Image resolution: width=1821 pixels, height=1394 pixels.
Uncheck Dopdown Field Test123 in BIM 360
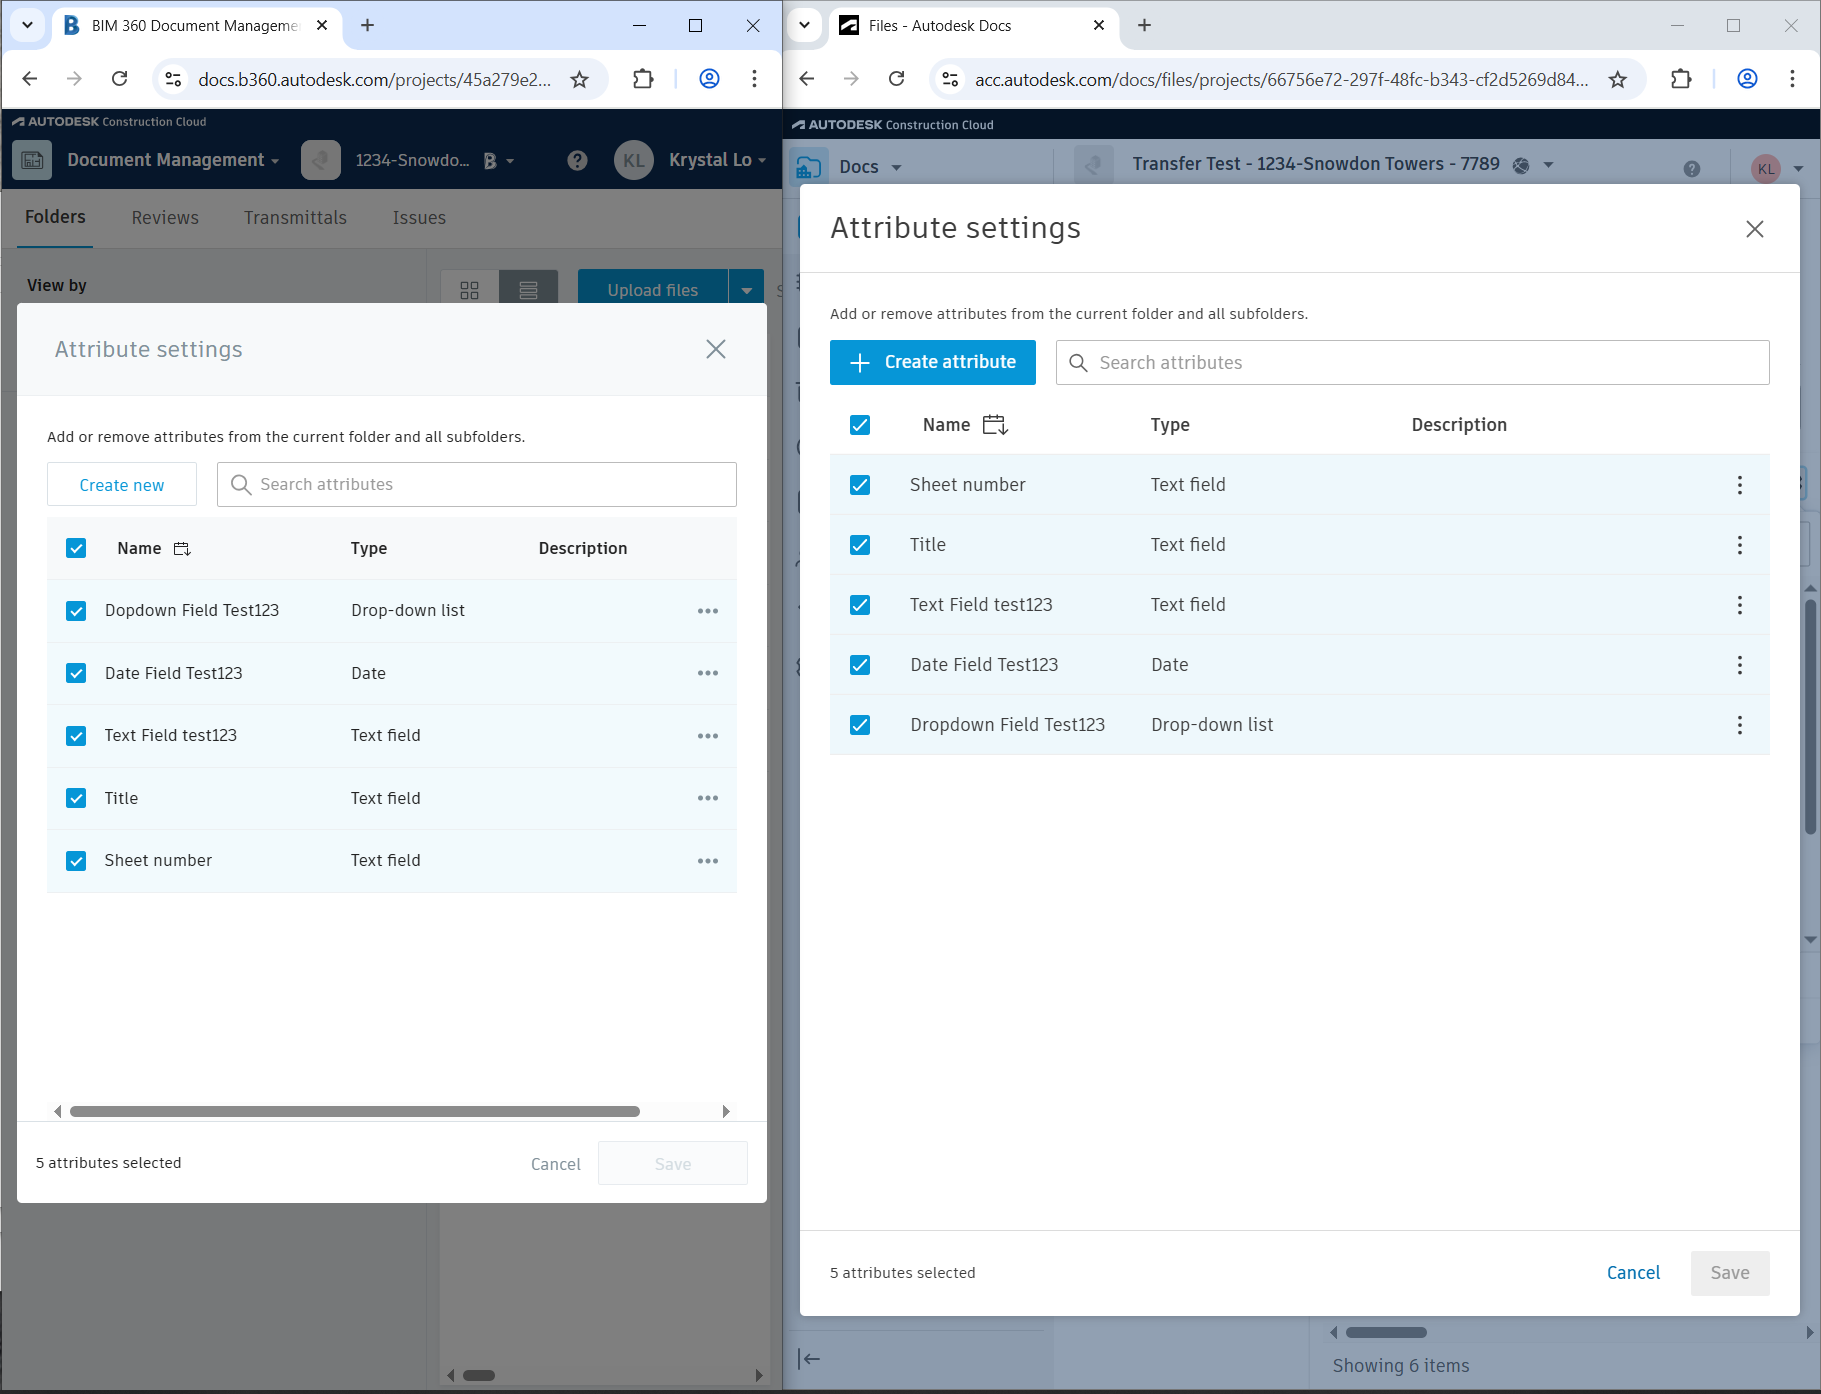(76, 611)
